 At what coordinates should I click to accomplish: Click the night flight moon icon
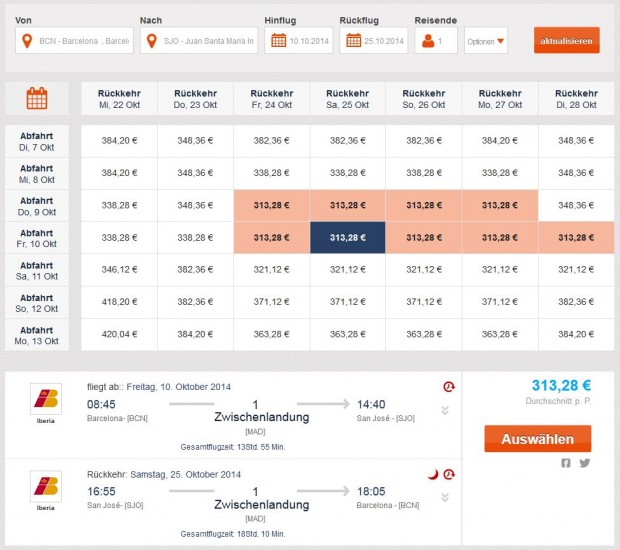click(432, 474)
